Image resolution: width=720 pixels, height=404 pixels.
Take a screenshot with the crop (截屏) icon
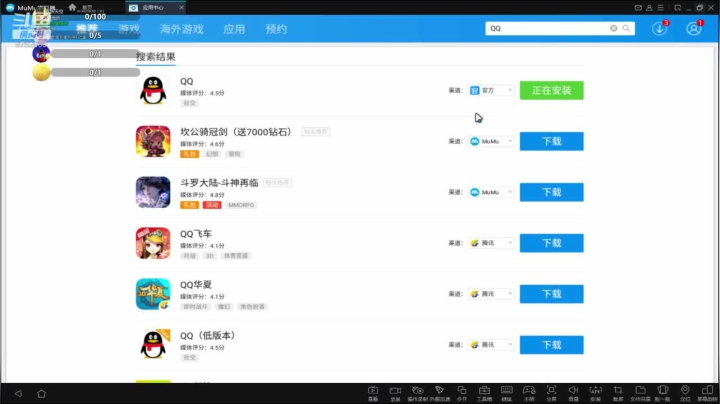click(x=618, y=393)
